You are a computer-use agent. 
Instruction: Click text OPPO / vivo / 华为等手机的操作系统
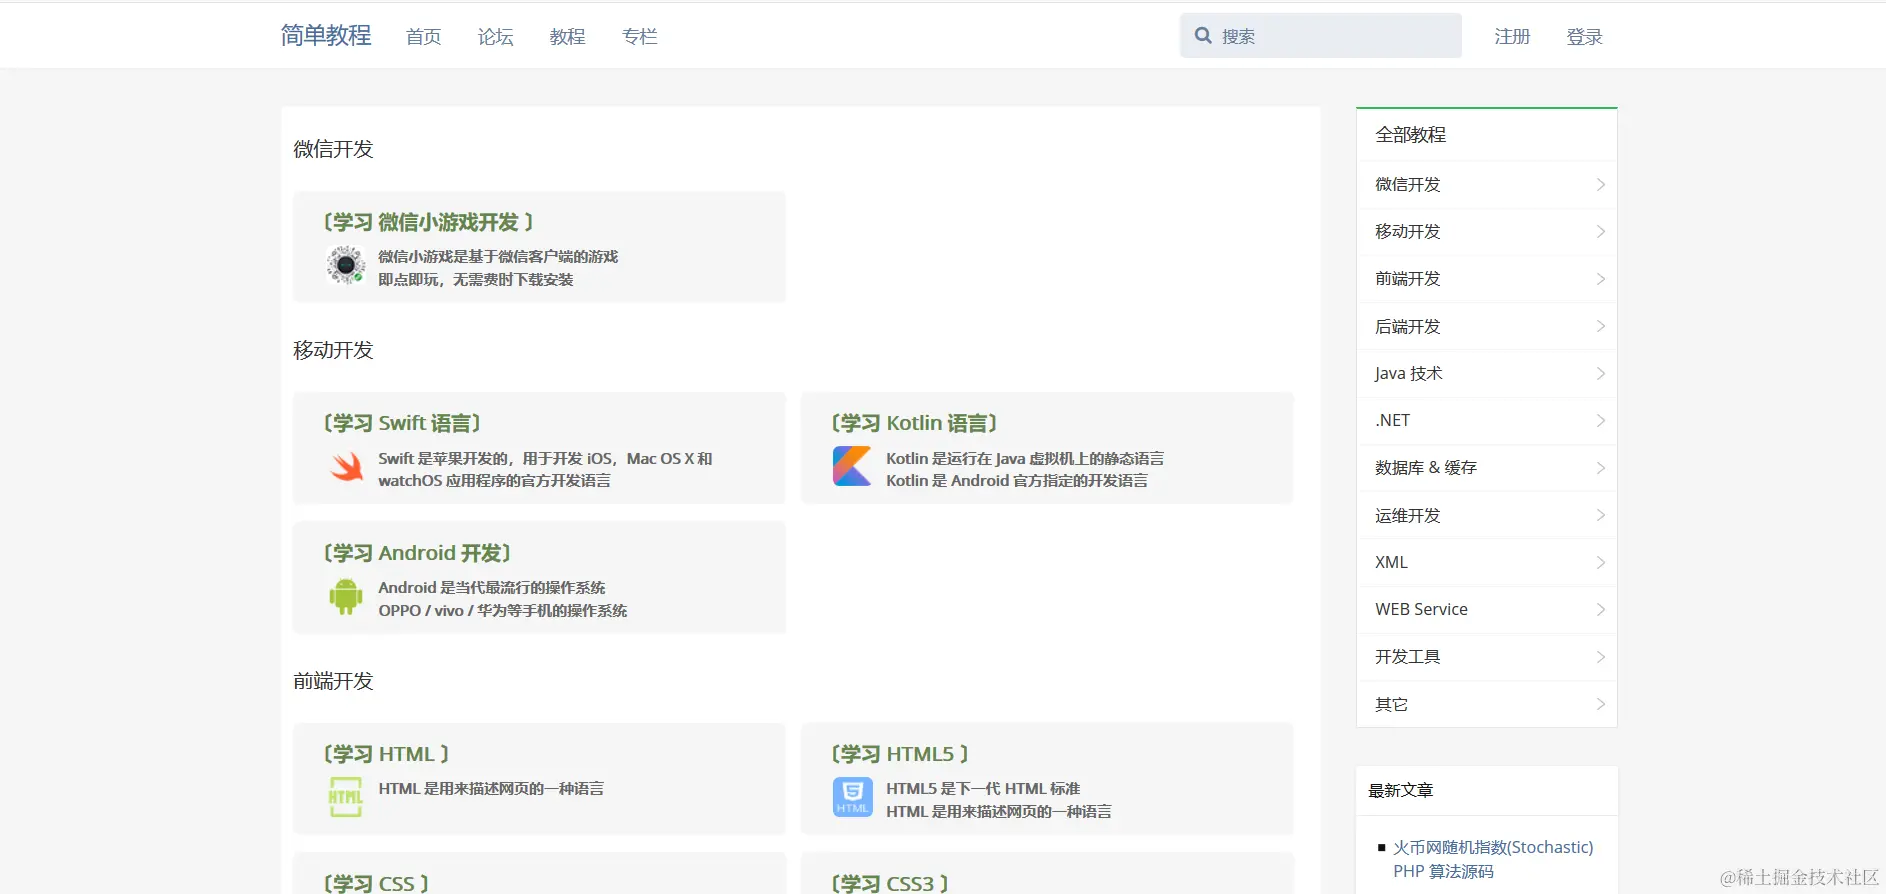click(503, 611)
